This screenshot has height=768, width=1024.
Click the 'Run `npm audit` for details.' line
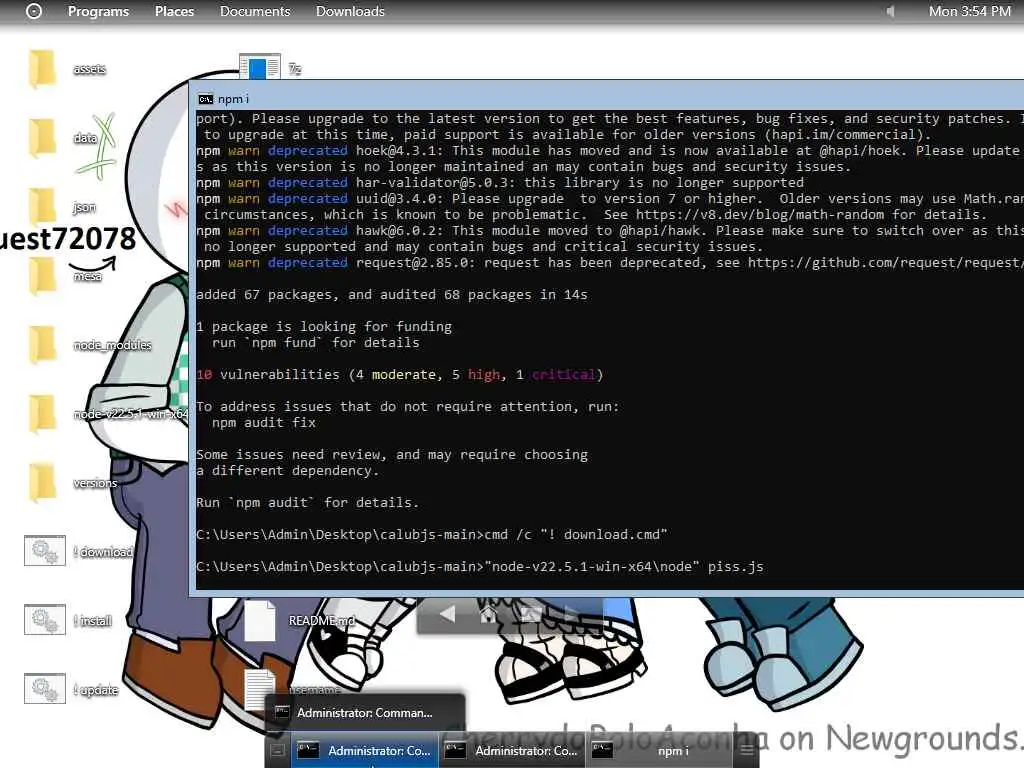click(307, 503)
